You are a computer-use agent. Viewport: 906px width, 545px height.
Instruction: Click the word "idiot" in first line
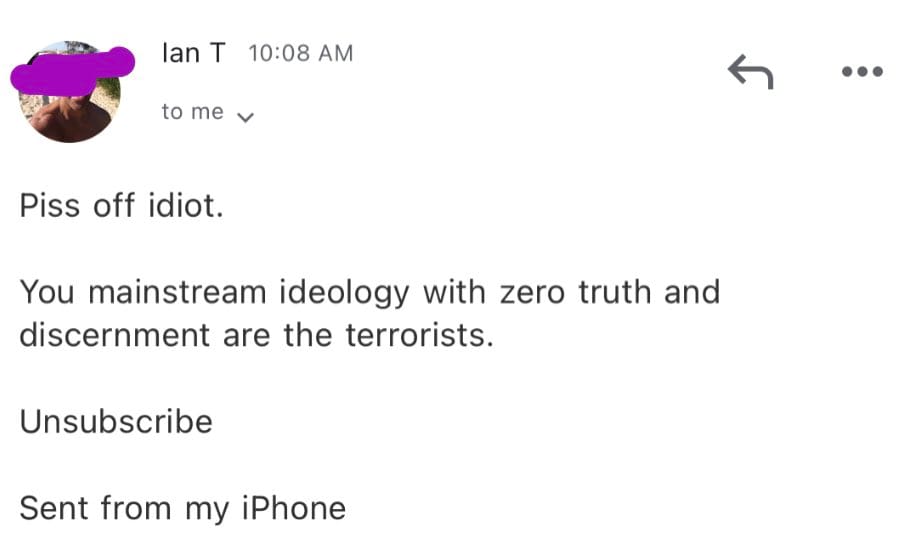(183, 205)
